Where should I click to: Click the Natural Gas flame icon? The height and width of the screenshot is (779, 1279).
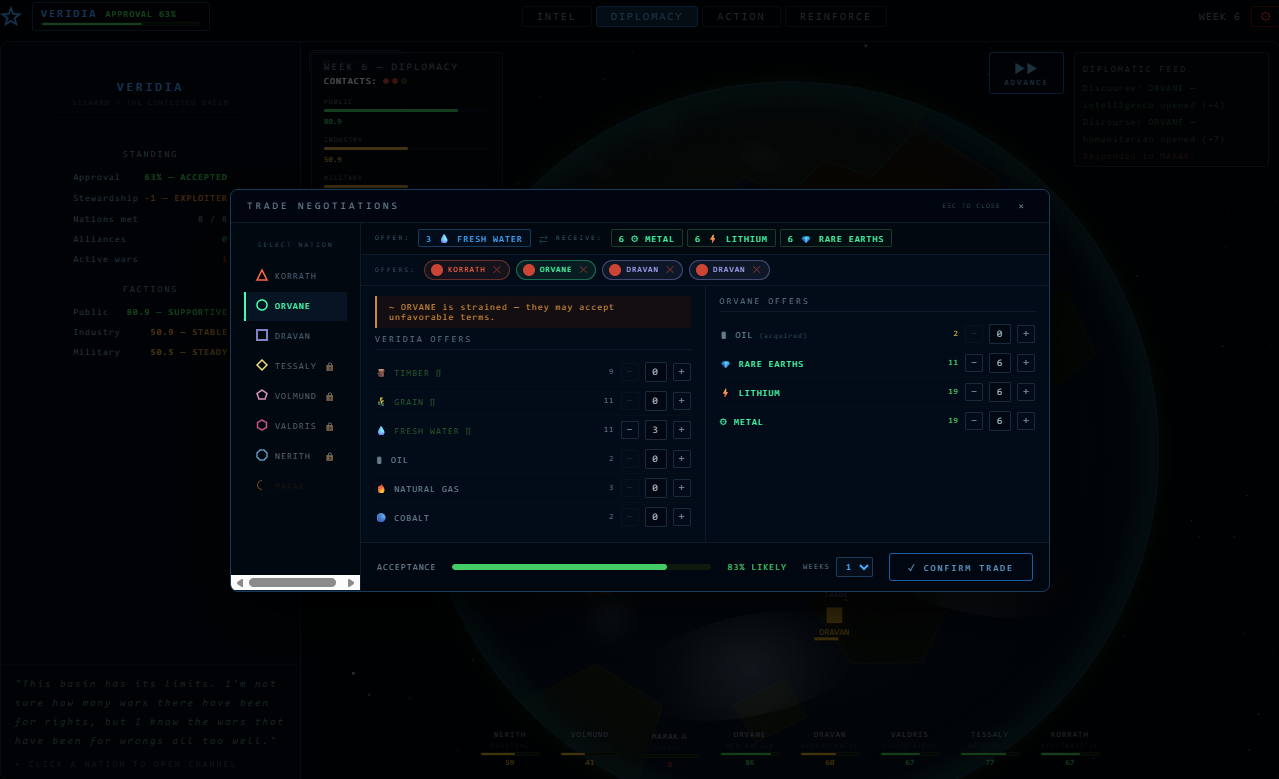point(381,488)
